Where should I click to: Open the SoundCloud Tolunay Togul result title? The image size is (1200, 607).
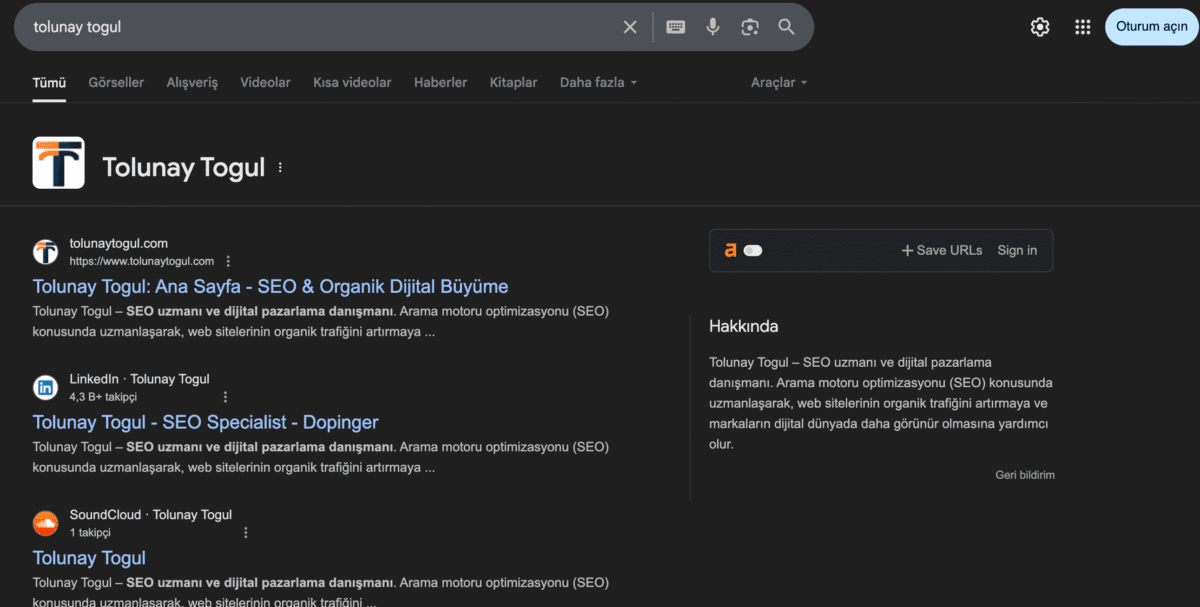[89, 558]
